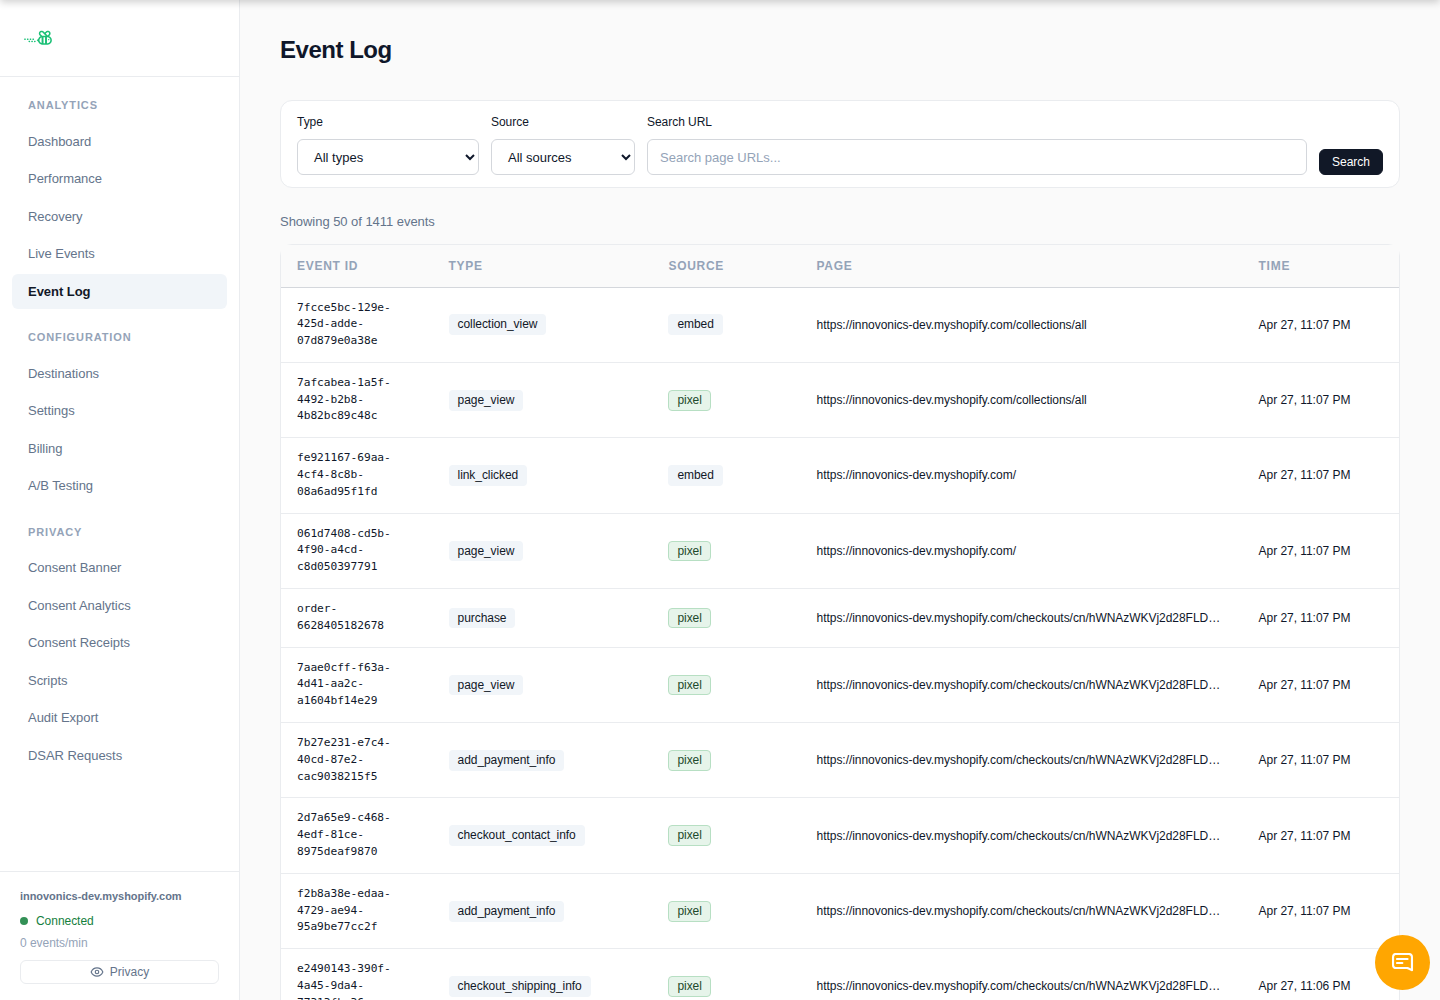Image resolution: width=1440 pixels, height=1000 pixels.
Task: Click the checkout_shipping_info type badge
Action: [x=520, y=986]
